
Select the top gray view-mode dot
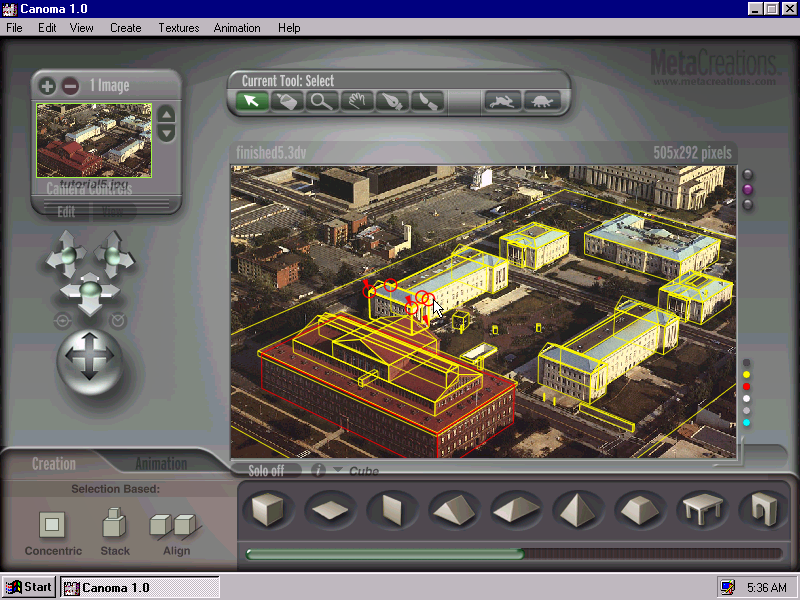747,175
